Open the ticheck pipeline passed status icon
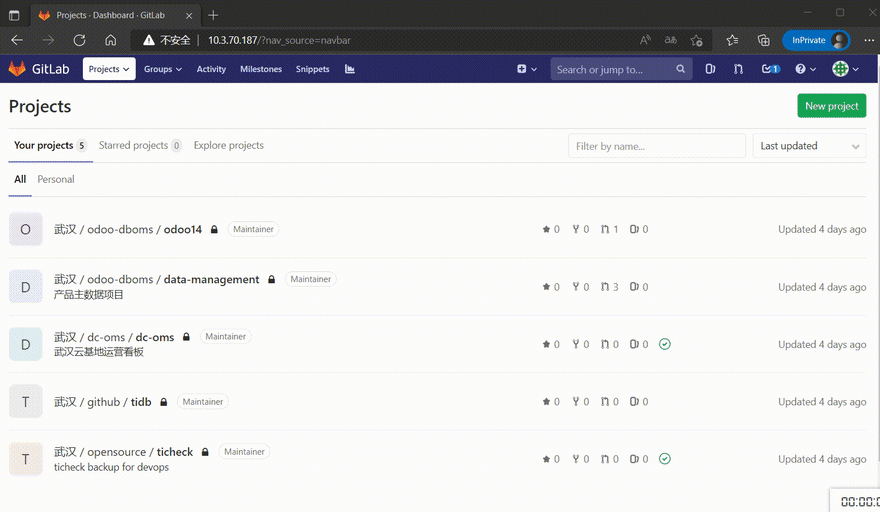 [664, 459]
